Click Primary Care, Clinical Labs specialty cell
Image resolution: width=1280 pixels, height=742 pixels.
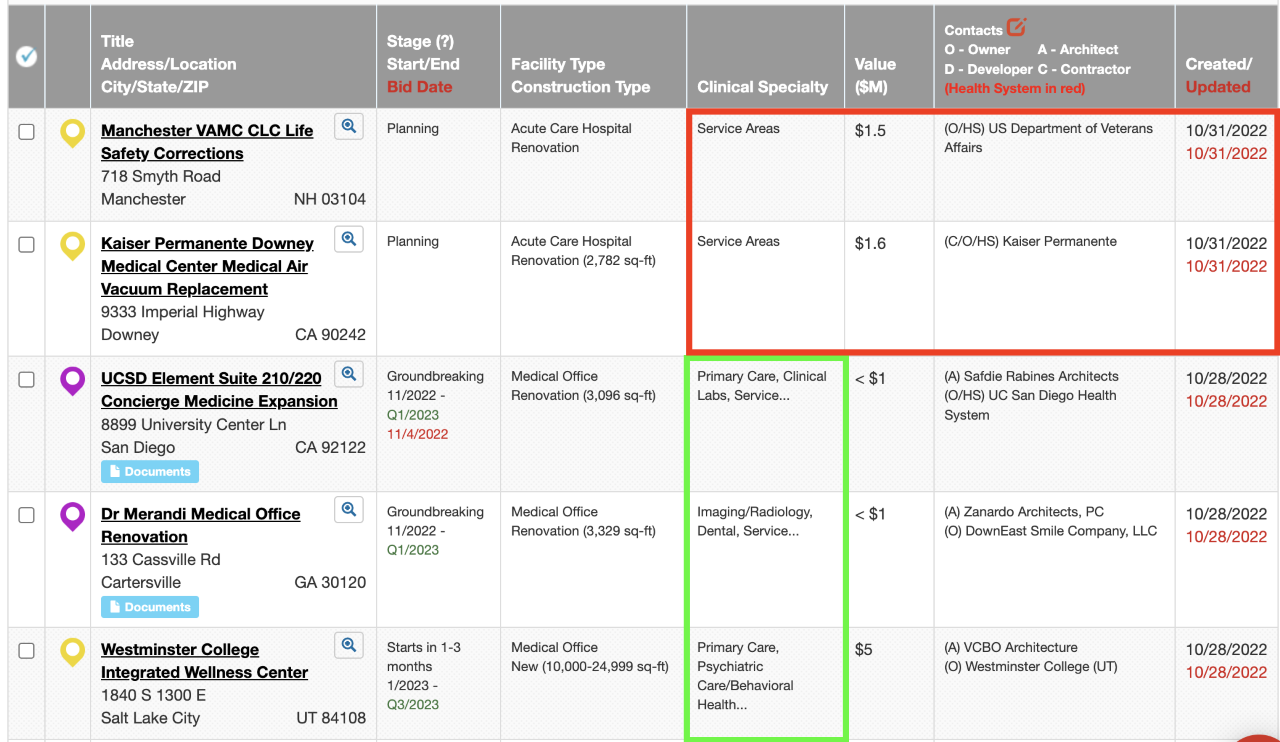point(762,386)
